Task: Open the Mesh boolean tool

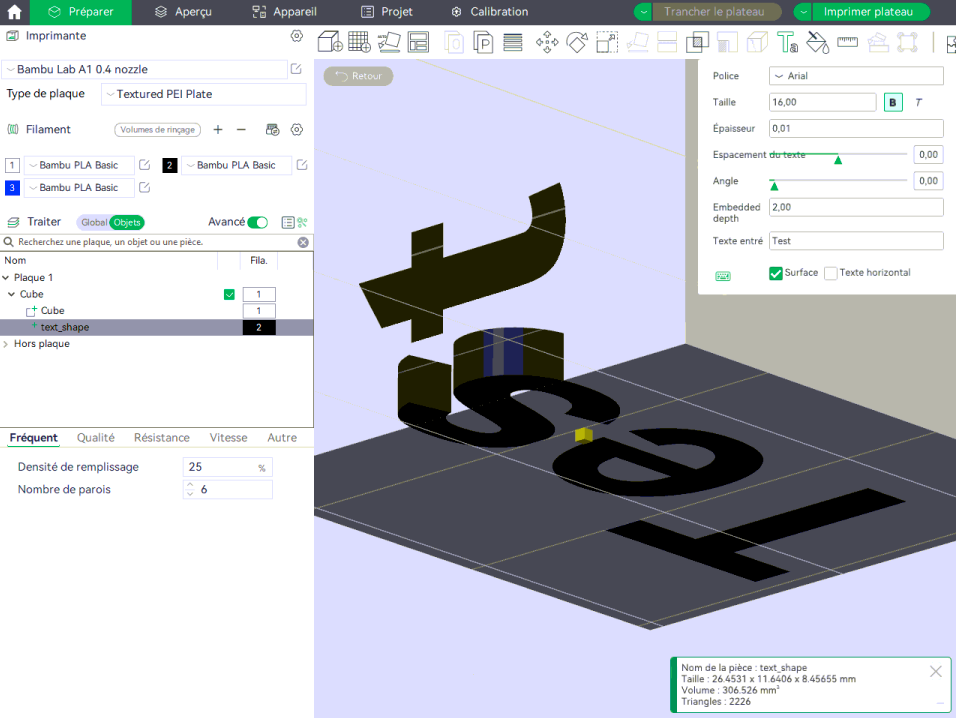Action: (x=697, y=42)
